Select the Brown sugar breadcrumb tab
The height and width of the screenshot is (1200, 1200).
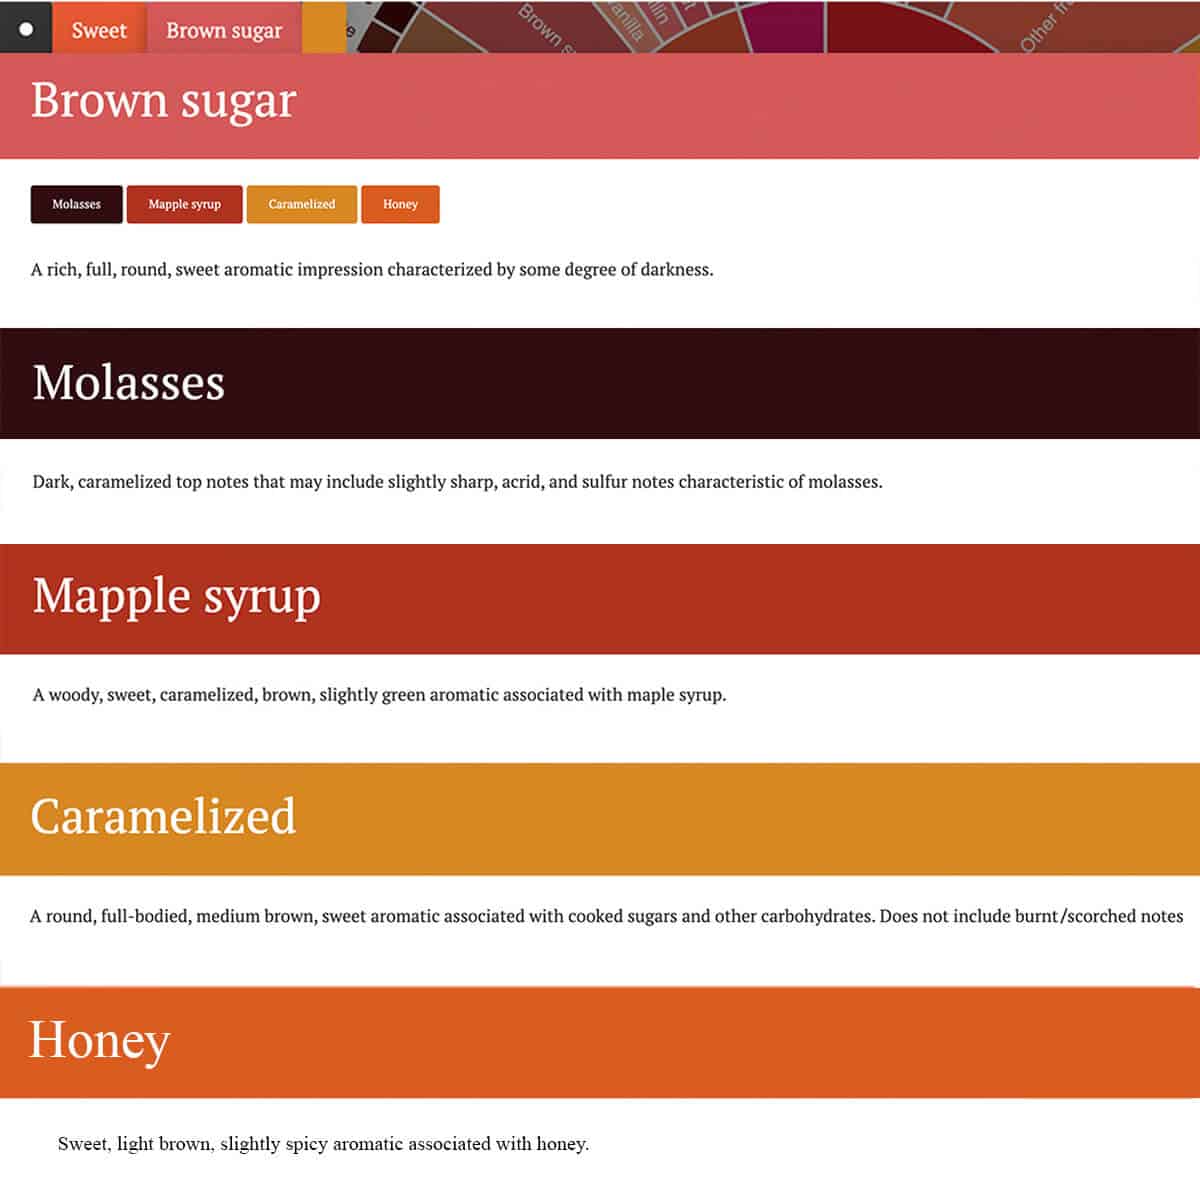click(x=224, y=28)
